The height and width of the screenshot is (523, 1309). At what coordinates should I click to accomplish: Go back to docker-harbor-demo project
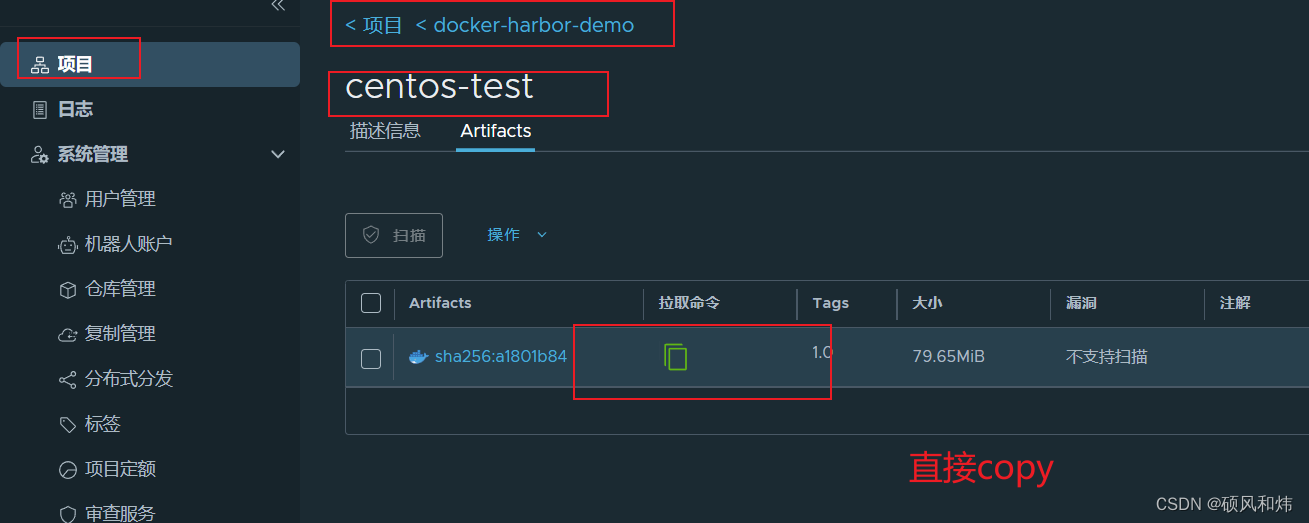(x=525, y=25)
